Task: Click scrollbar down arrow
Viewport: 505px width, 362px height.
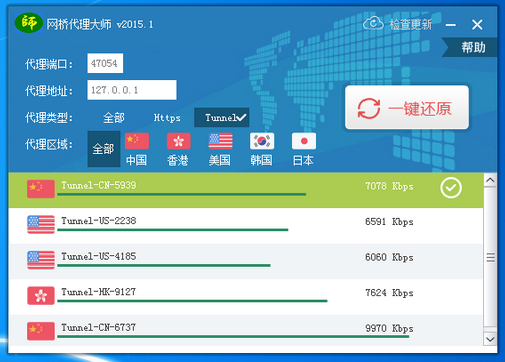Action: [x=490, y=339]
